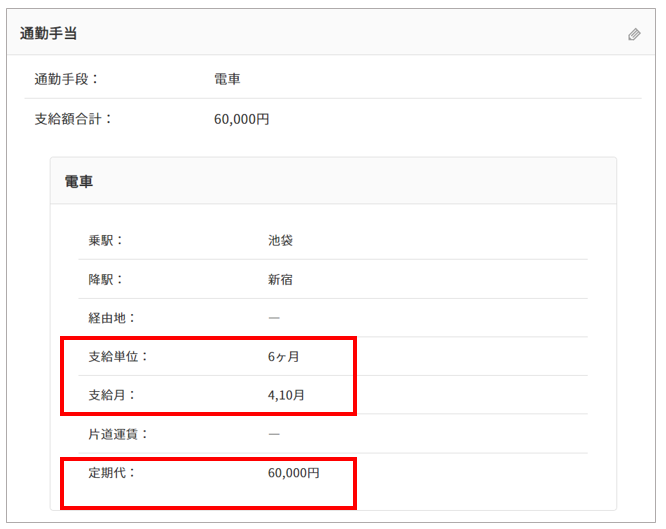Image resolution: width=666 pixels, height=529 pixels.
Task: Click the 経由地 label
Action: pyautogui.click(x=112, y=318)
